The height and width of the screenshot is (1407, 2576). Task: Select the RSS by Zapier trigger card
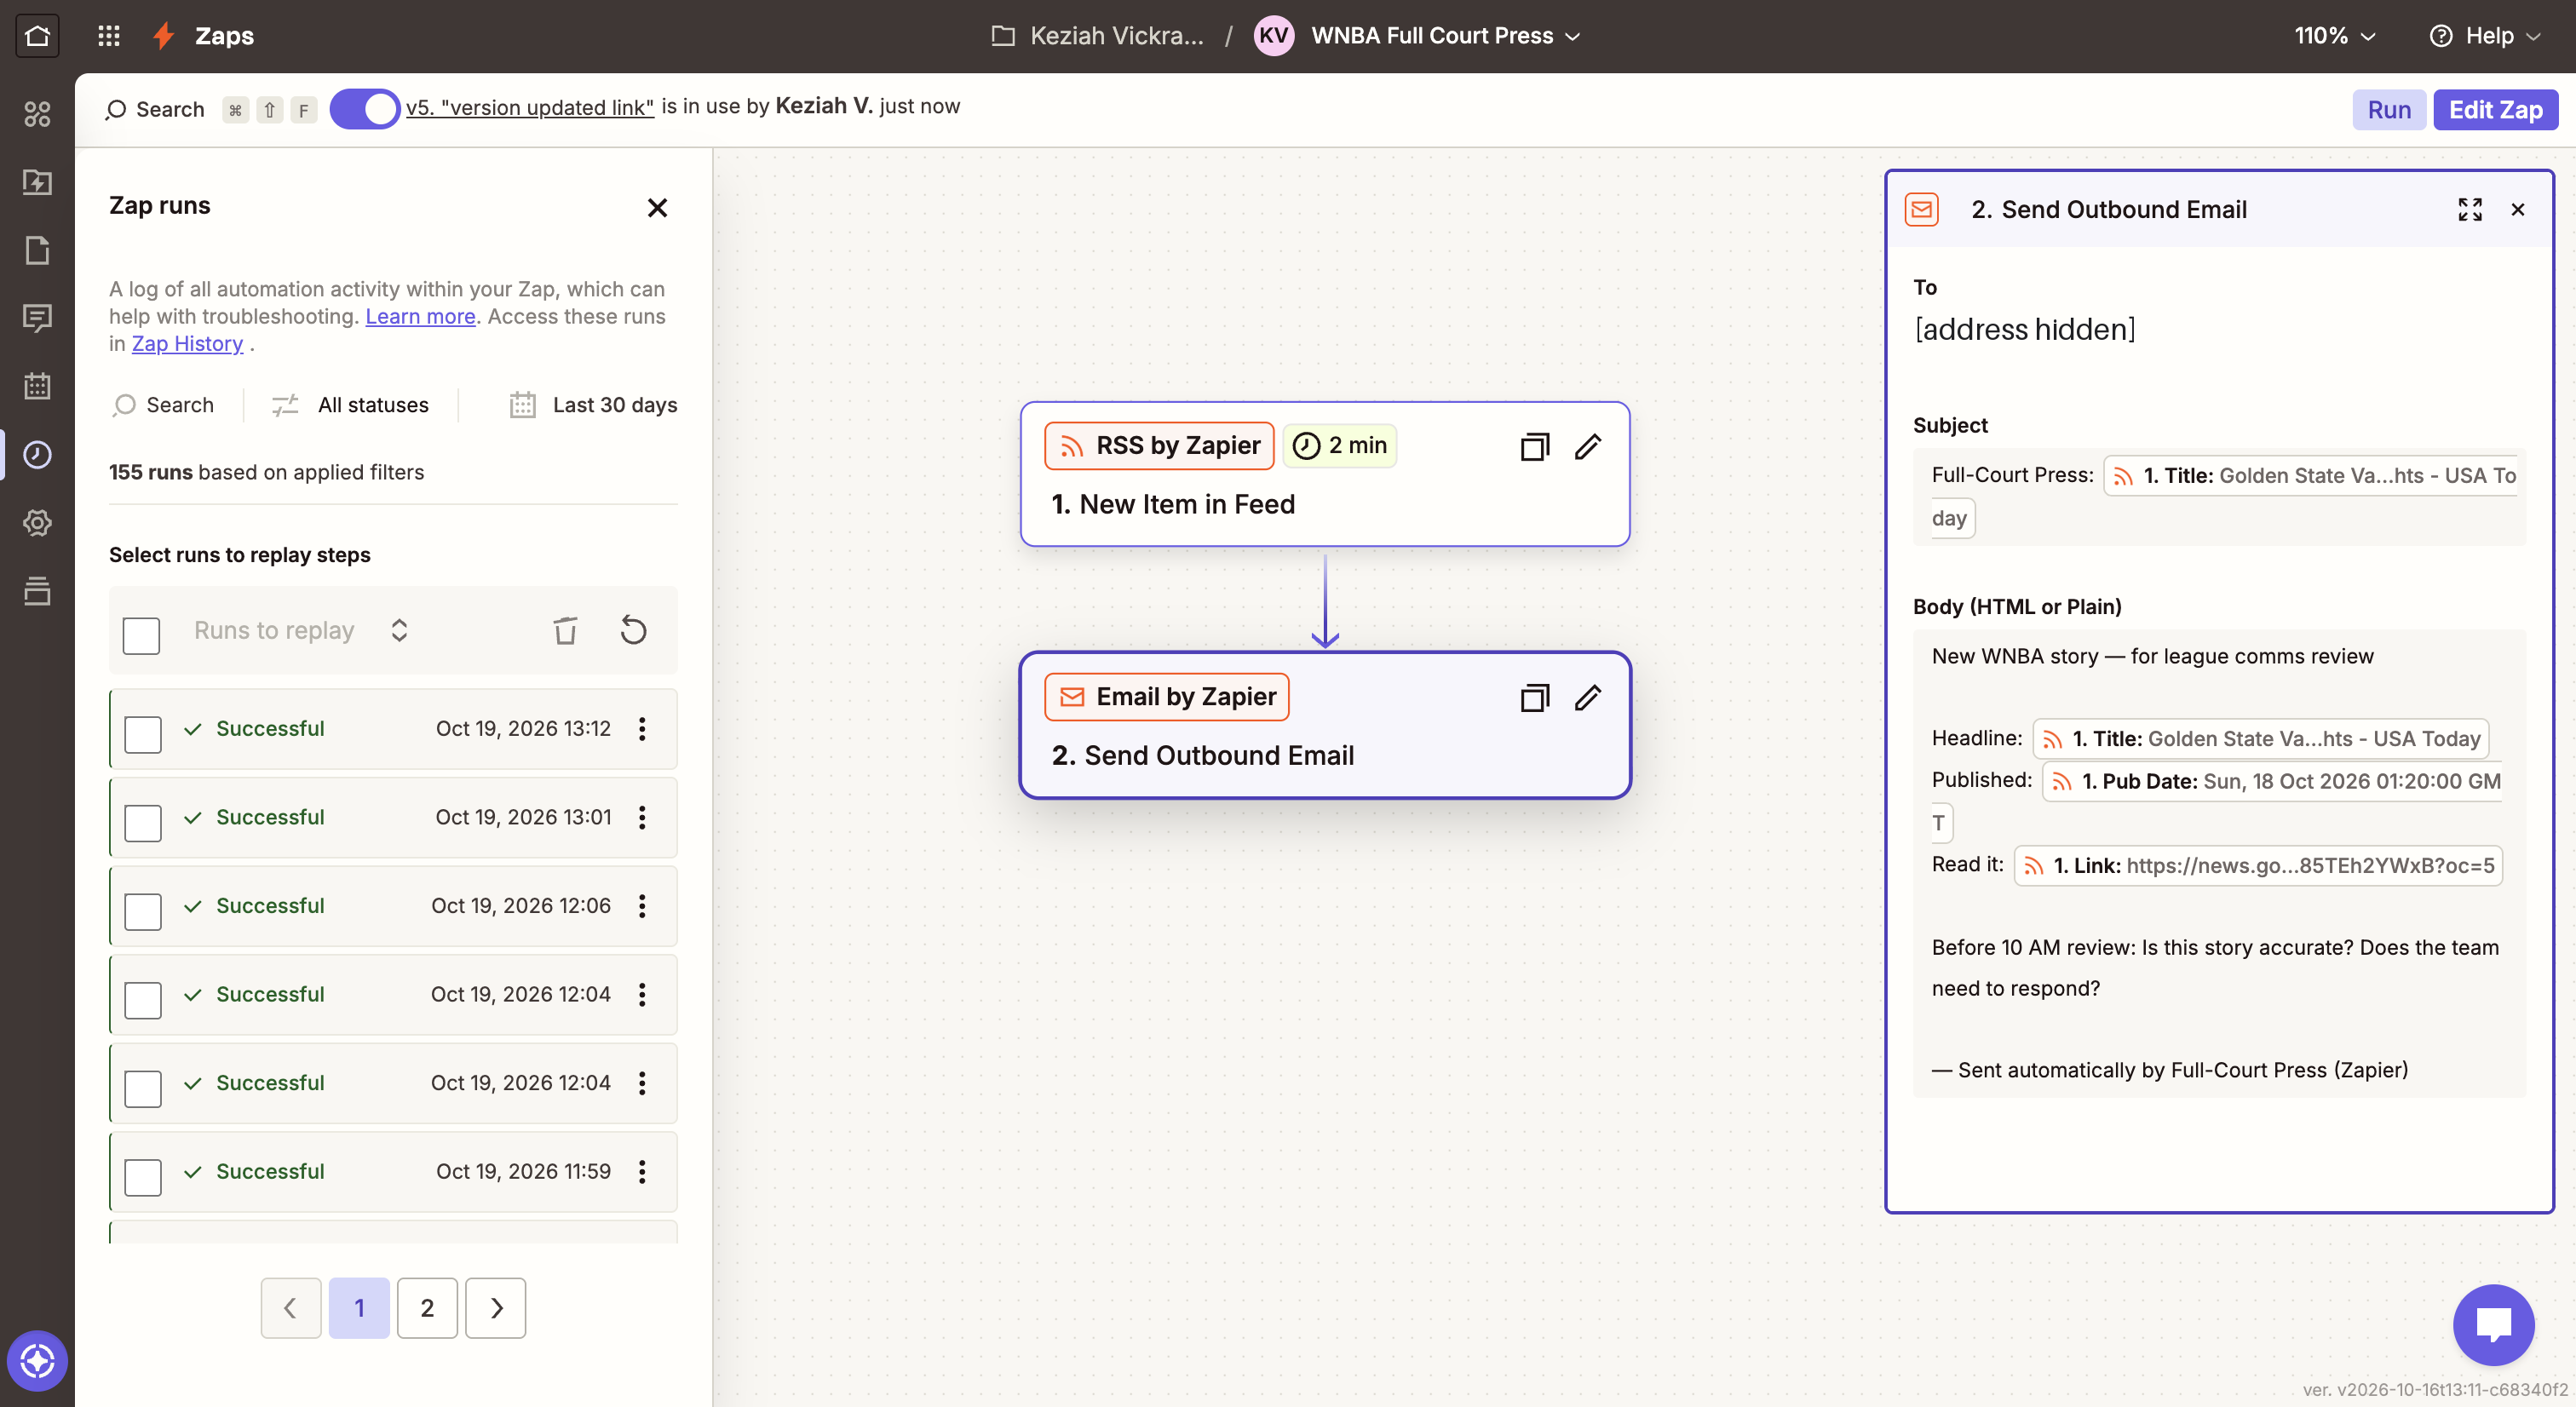pyautogui.click(x=1325, y=474)
